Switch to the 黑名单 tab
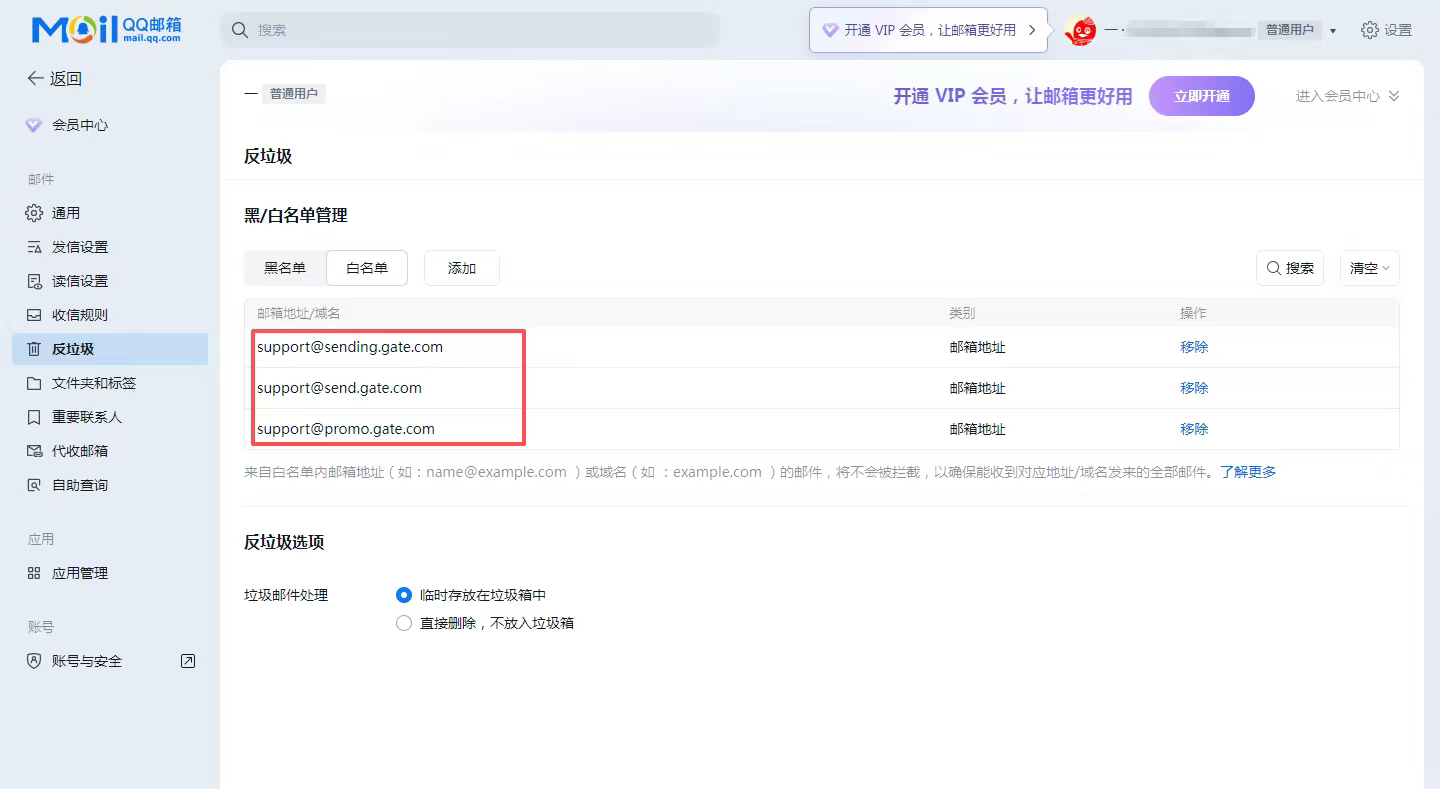 pyautogui.click(x=285, y=268)
